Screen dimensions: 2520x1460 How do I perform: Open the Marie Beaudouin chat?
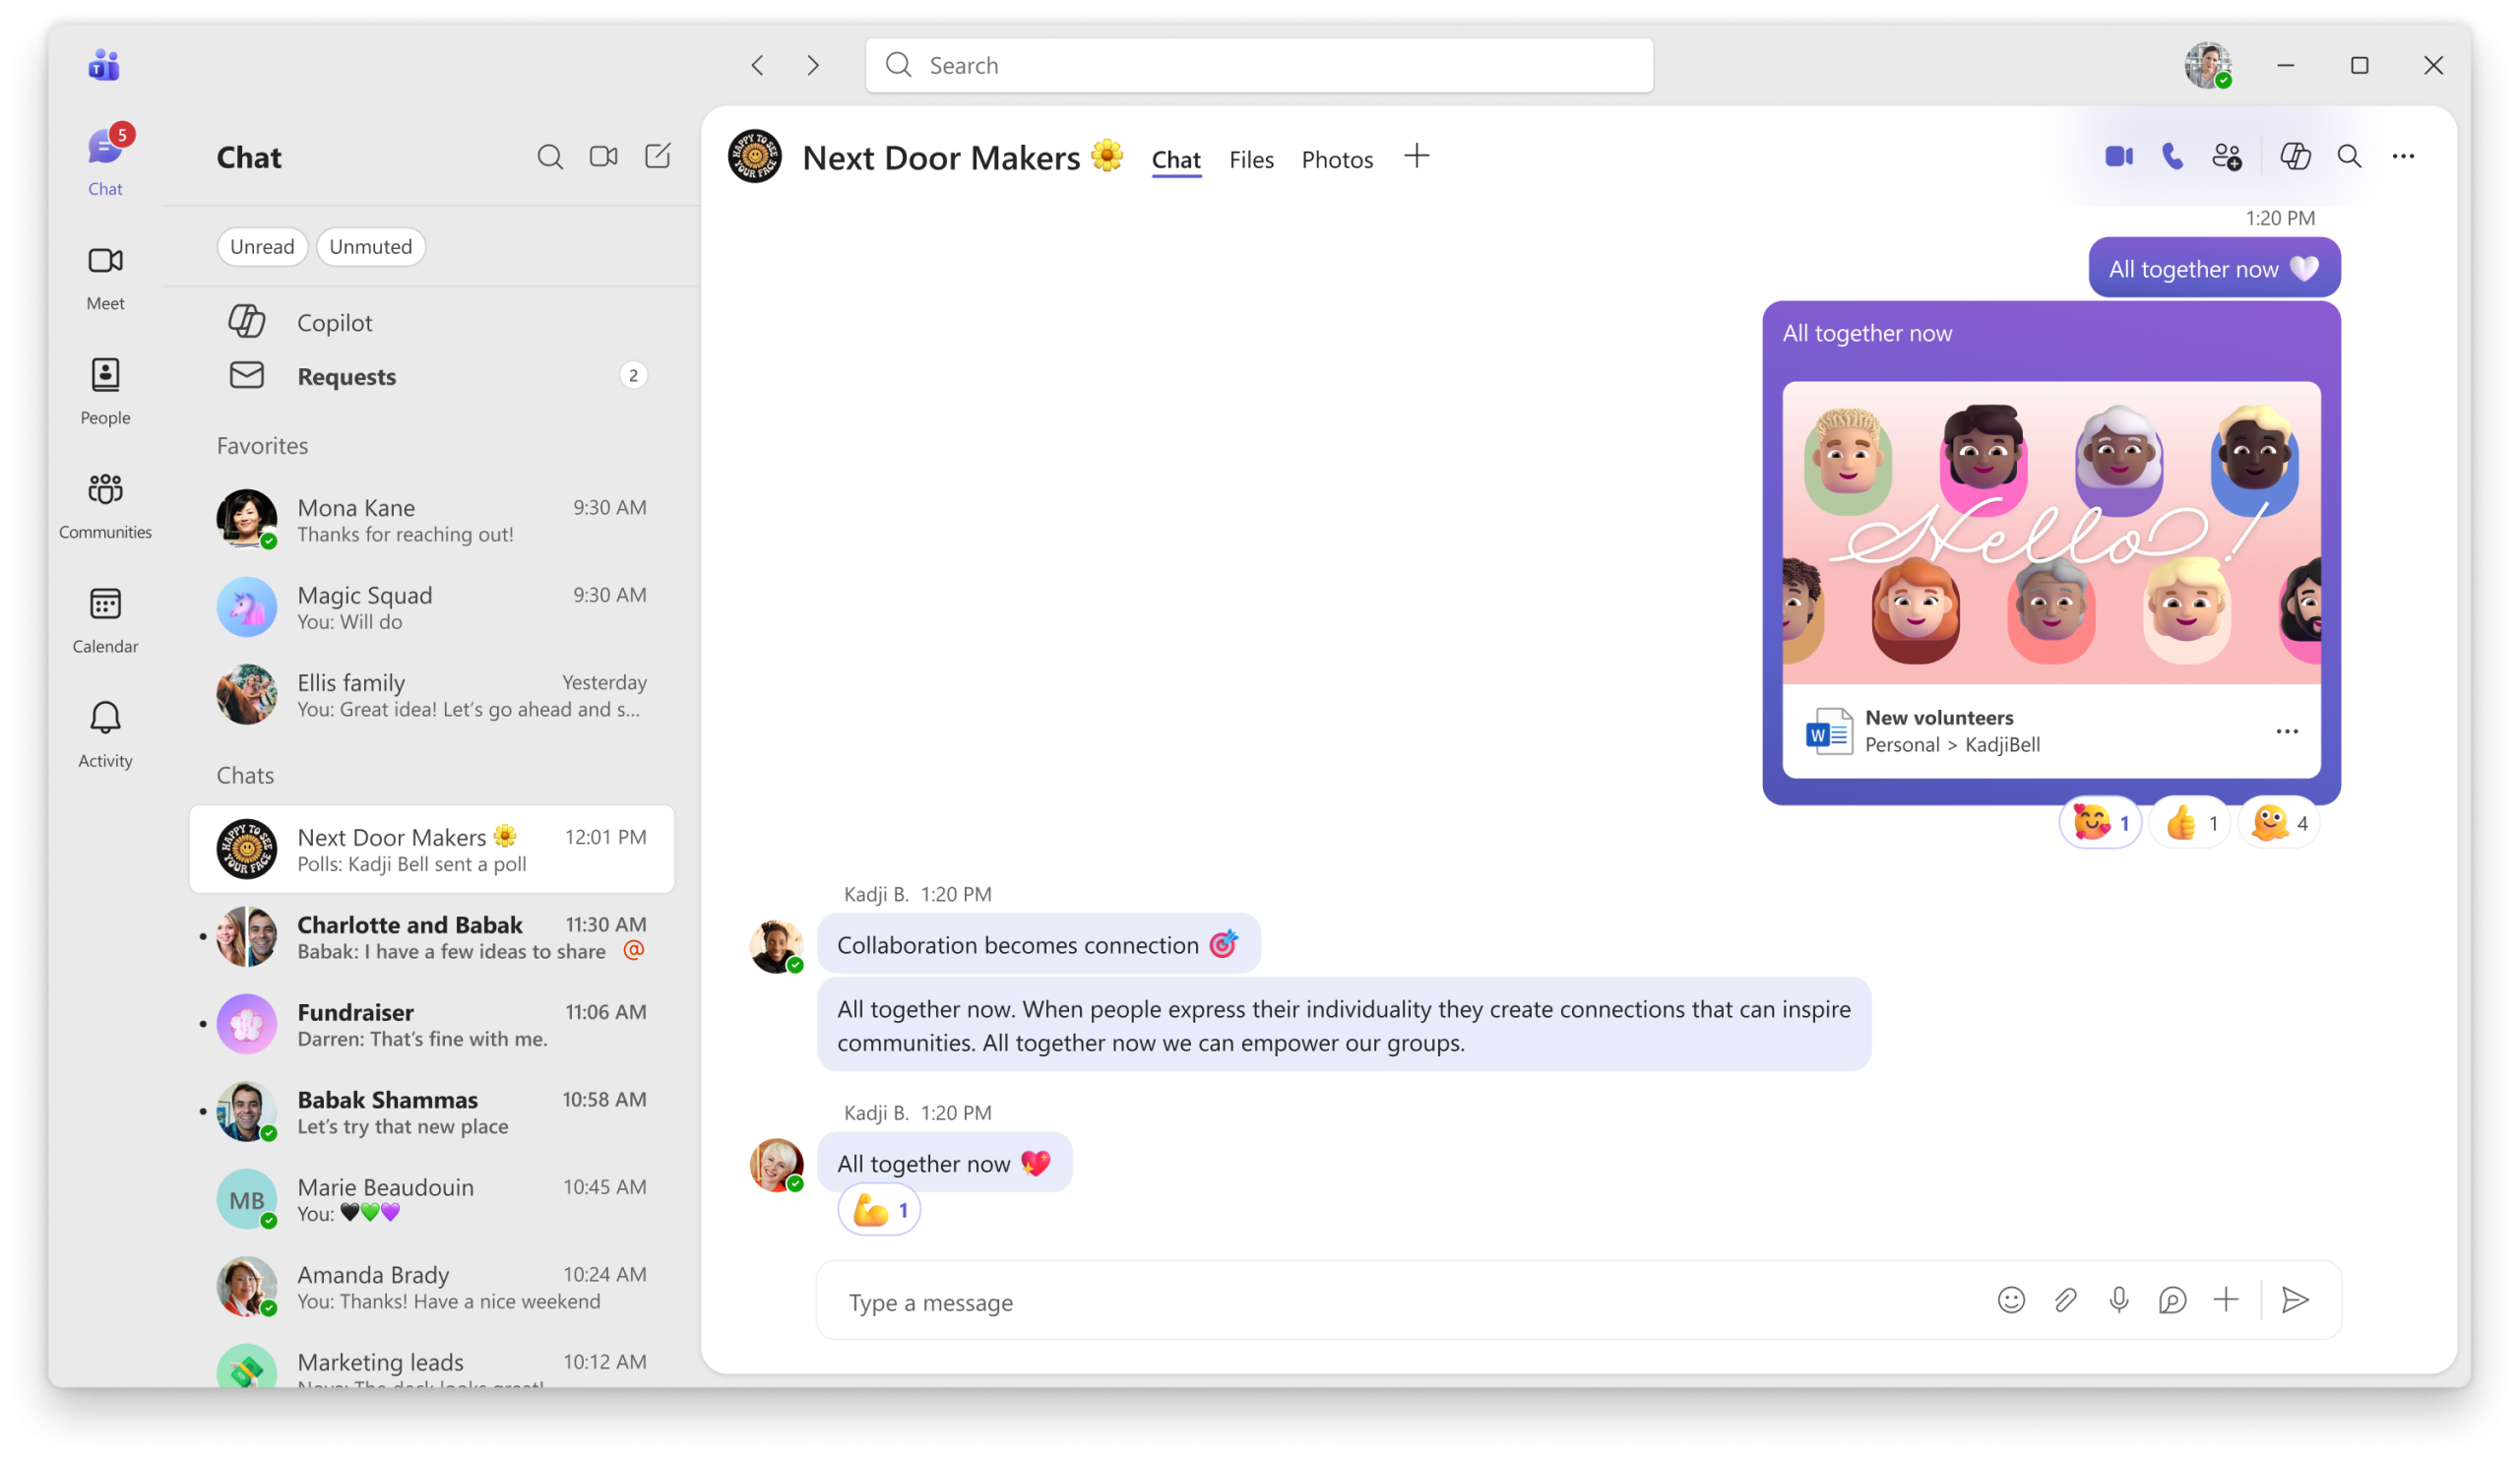click(x=432, y=1199)
